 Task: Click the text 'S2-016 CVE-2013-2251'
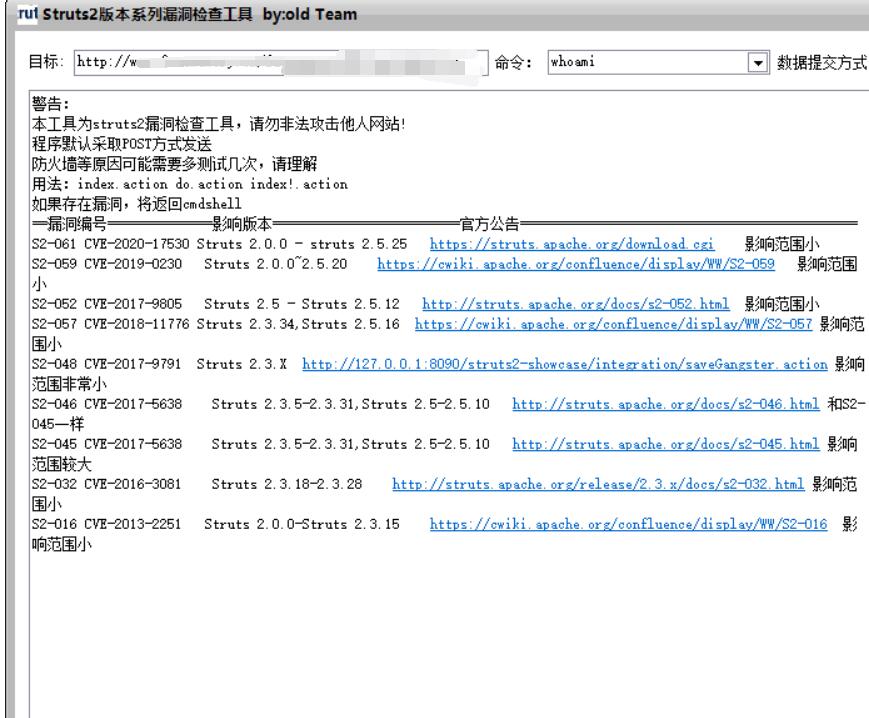click(x=106, y=524)
